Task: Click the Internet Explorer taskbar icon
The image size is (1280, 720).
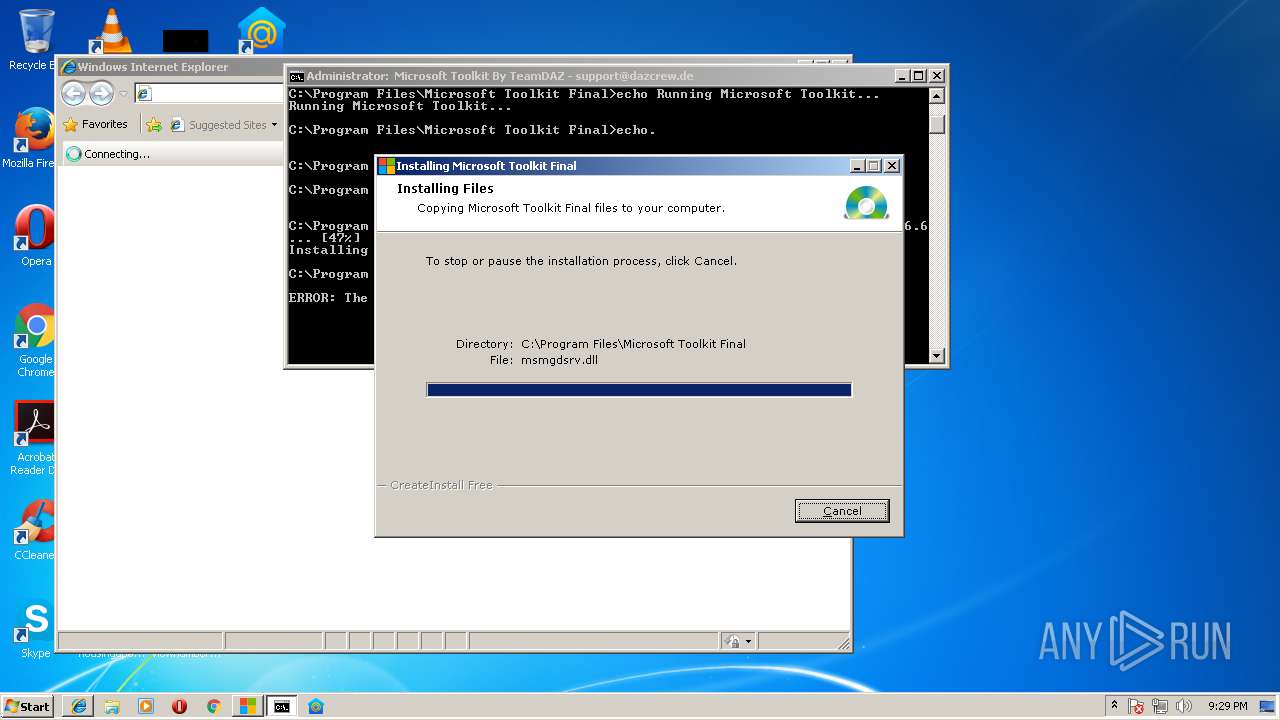Action: [78, 706]
